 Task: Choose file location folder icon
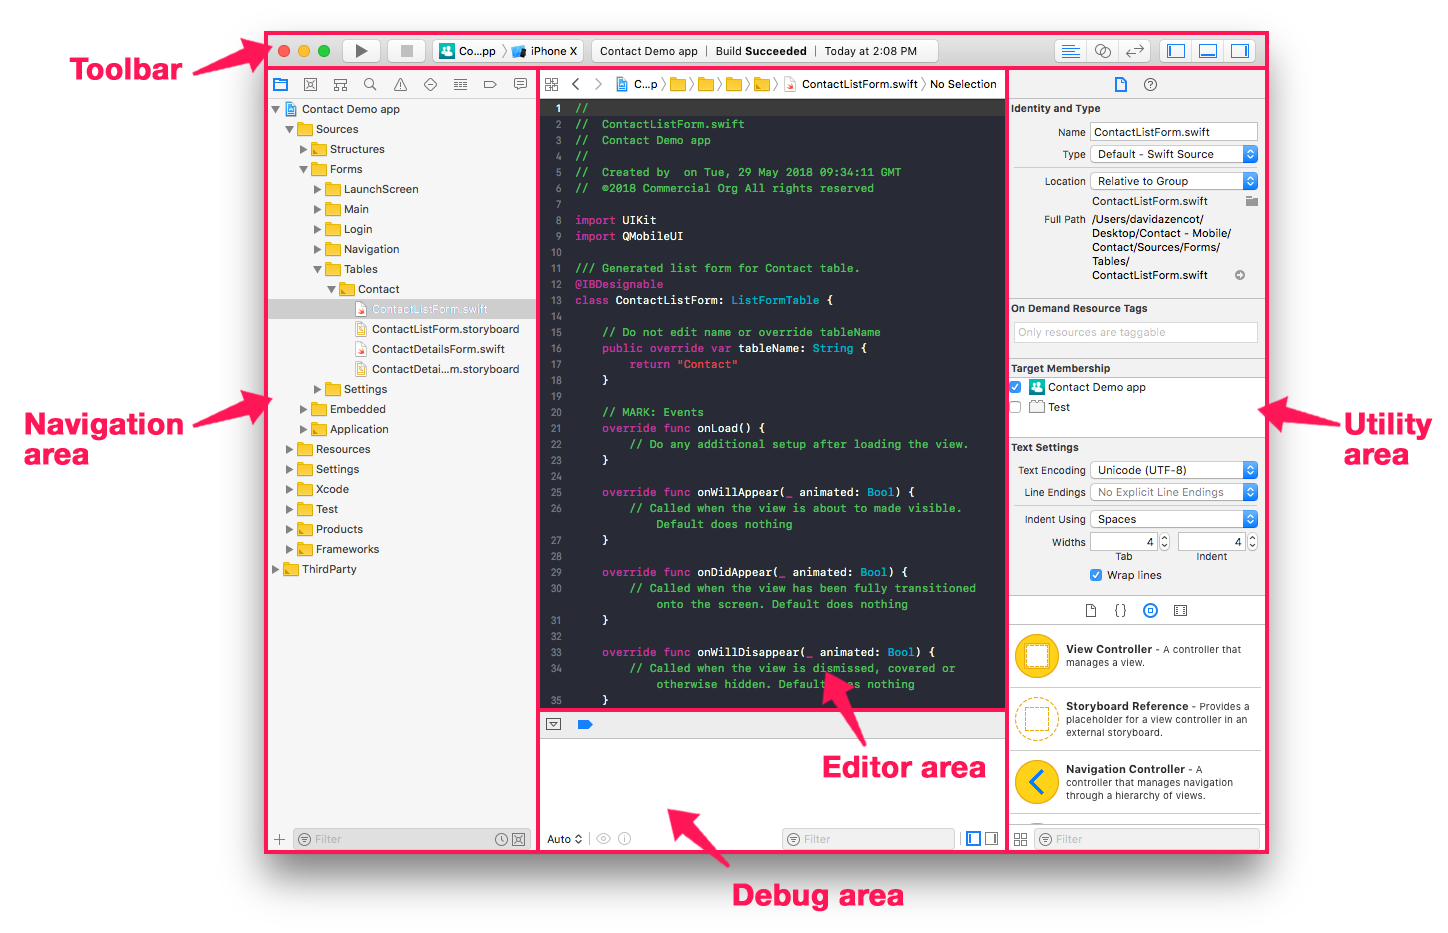pyautogui.click(x=1251, y=201)
